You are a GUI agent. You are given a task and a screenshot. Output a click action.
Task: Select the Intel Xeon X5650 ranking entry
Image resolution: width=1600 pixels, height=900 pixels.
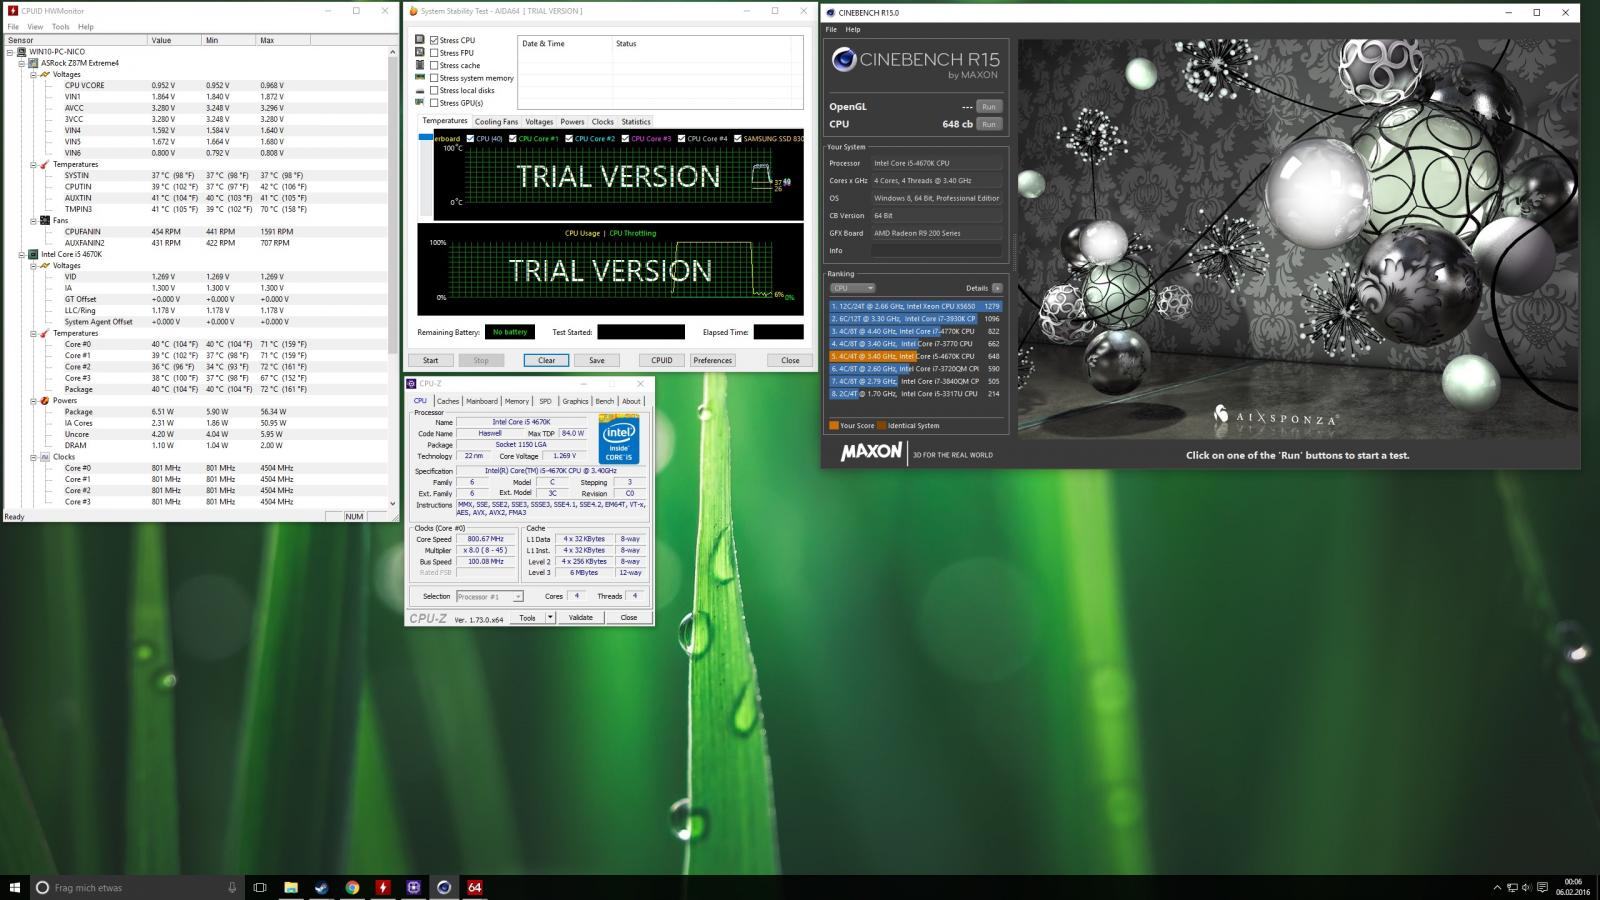tap(916, 306)
